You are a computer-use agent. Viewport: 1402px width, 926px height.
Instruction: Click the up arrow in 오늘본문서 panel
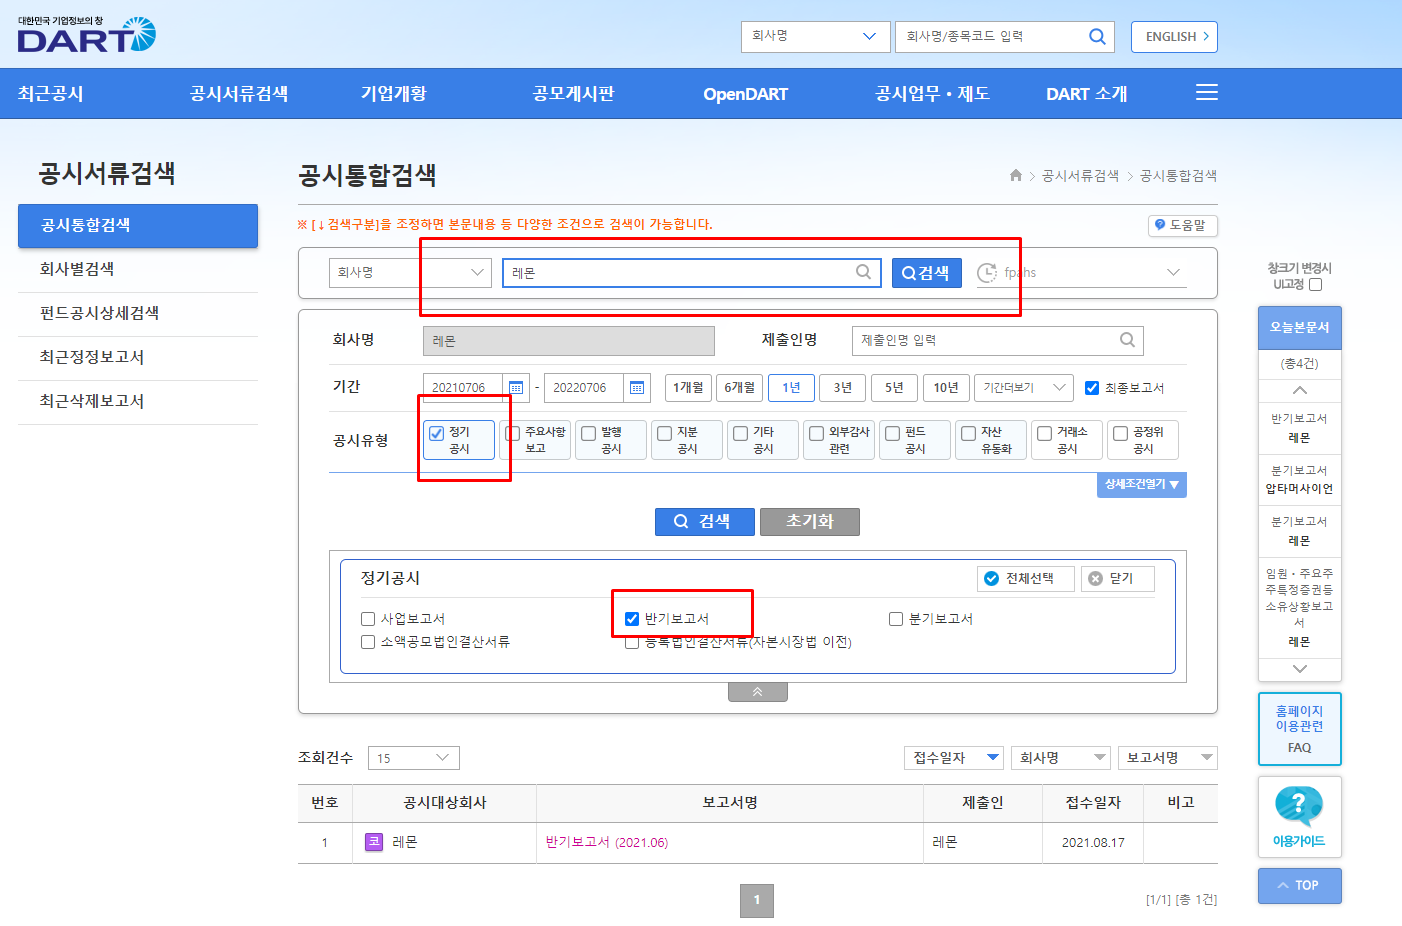pyautogui.click(x=1300, y=390)
